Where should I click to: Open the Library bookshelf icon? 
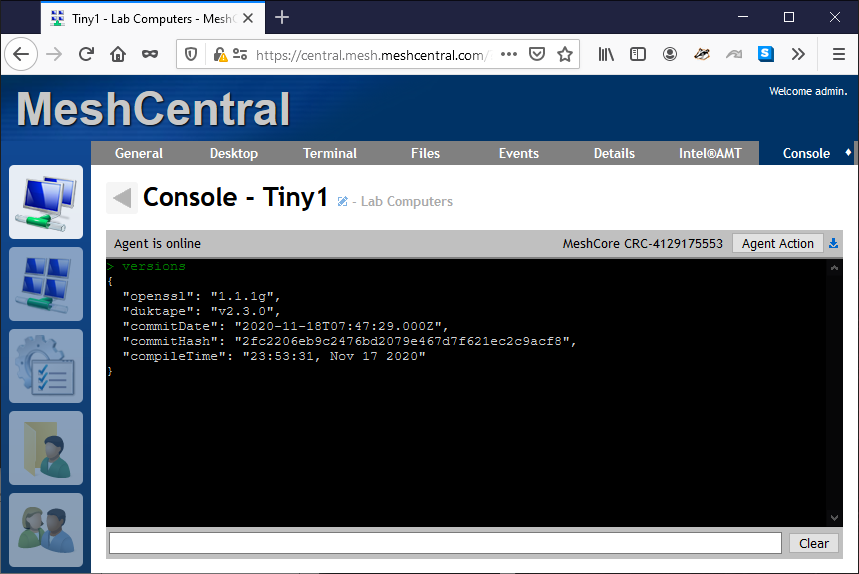coord(606,54)
